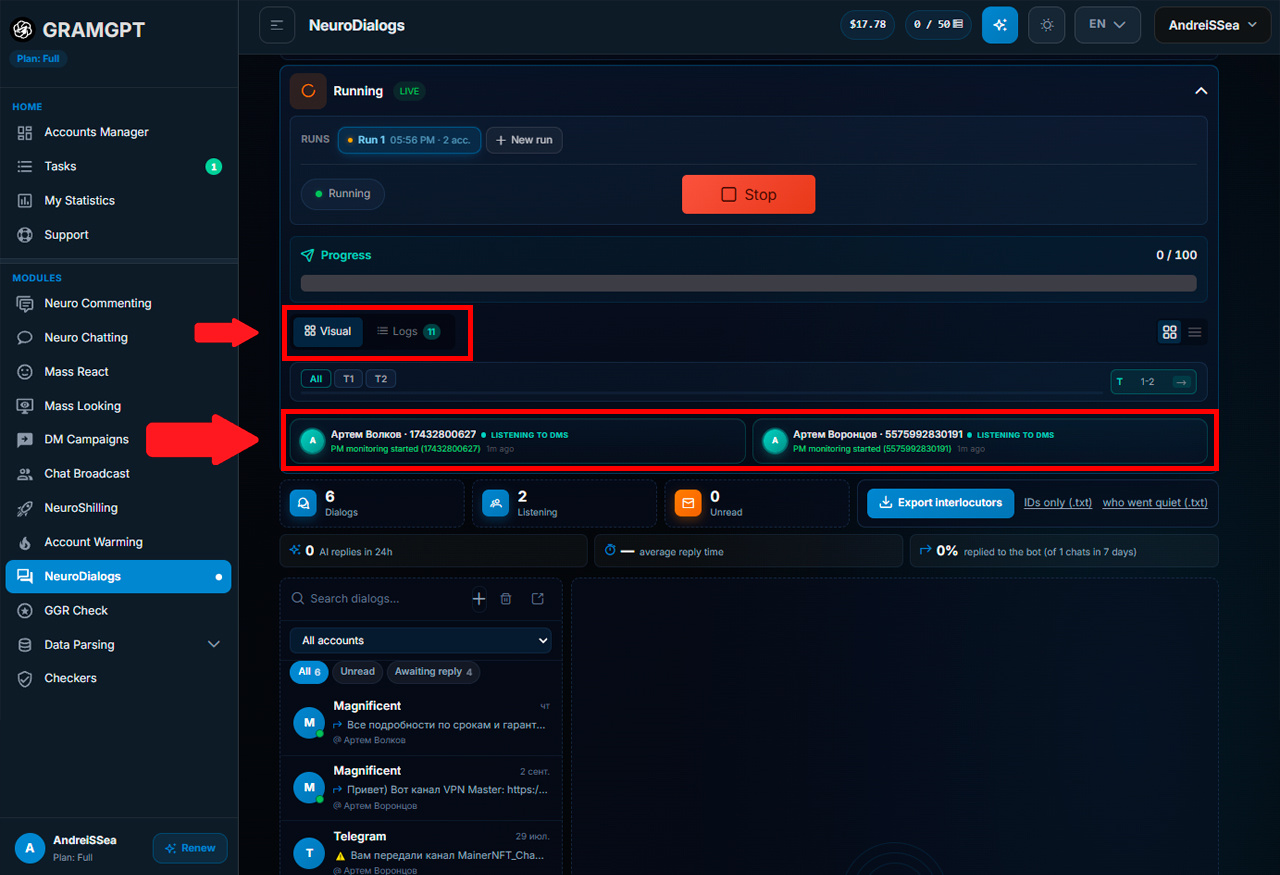Click the $17.78 balance badge
Image resolution: width=1280 pixels, height=875 pixels.
pyautogui.click(x=867, y=25)
